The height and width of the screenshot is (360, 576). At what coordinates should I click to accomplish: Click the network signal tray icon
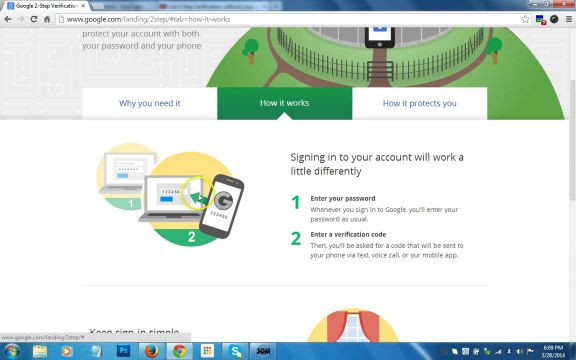pos(498,352)
